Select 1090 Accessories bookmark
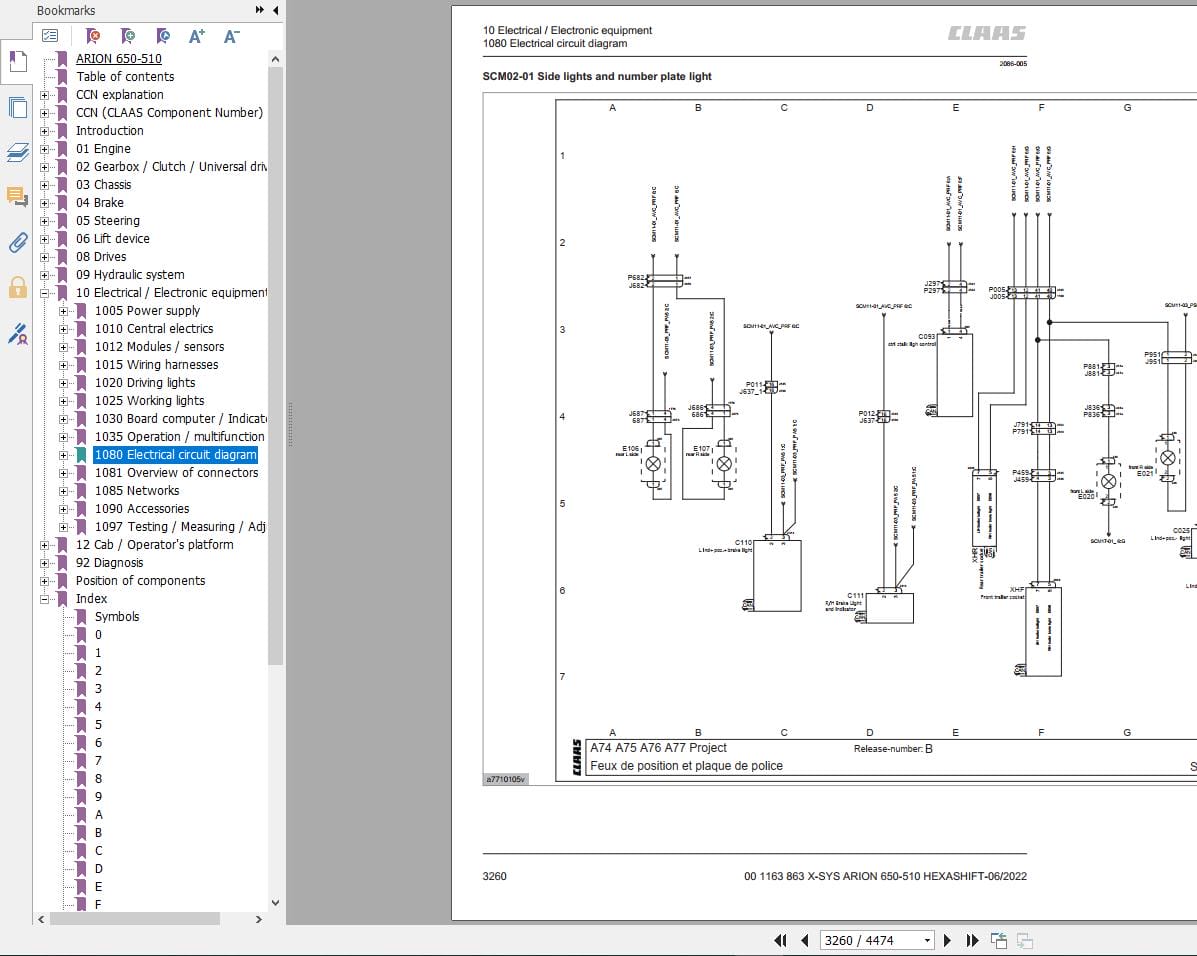The width and height of the screenshot is (1197, 956). tap(141, 509)
